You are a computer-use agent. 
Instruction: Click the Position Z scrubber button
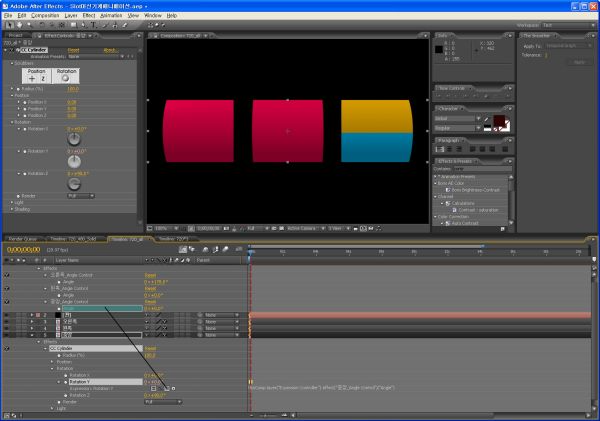(43, 78)
